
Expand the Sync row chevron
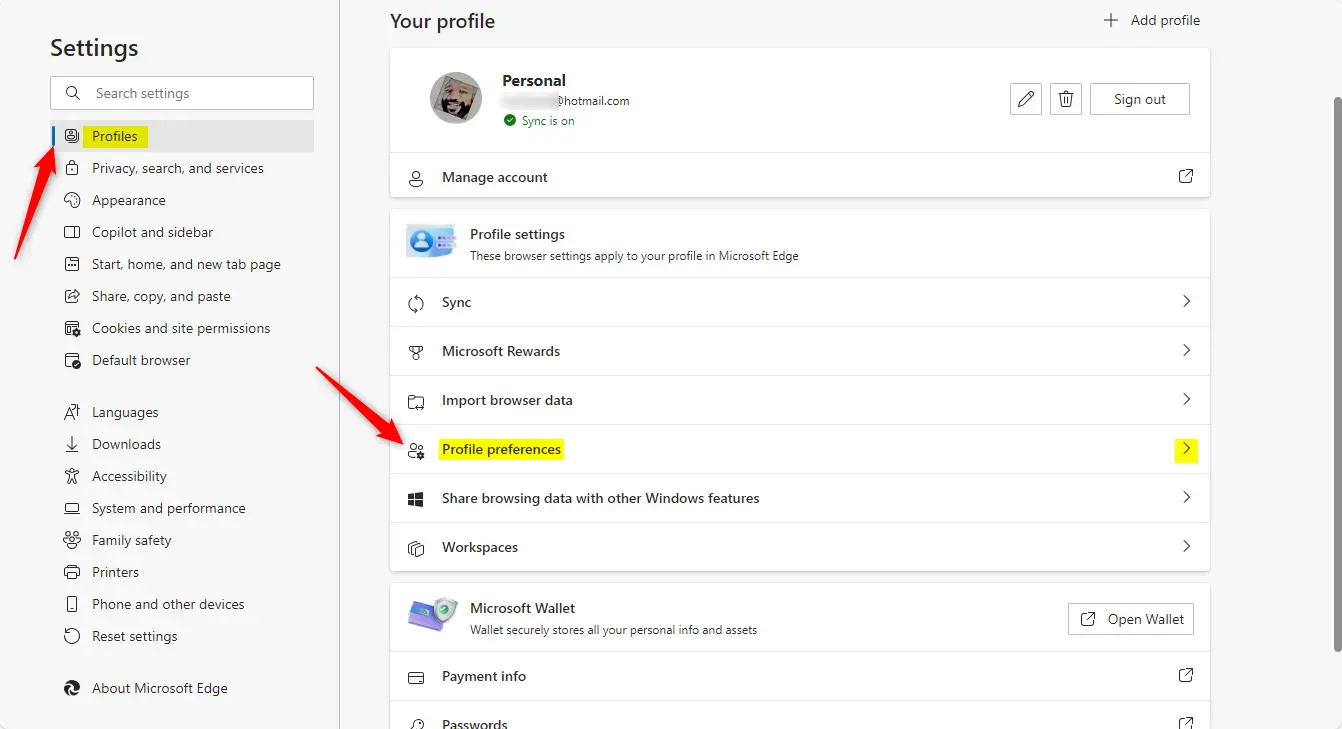coord(1186,302)
